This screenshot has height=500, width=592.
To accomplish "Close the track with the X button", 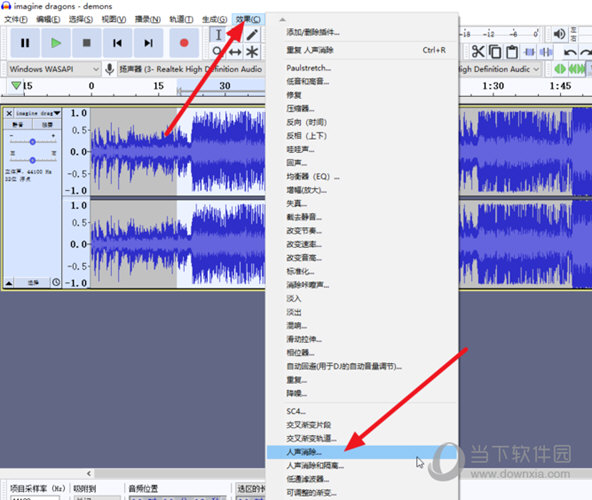I will (9, 113).
